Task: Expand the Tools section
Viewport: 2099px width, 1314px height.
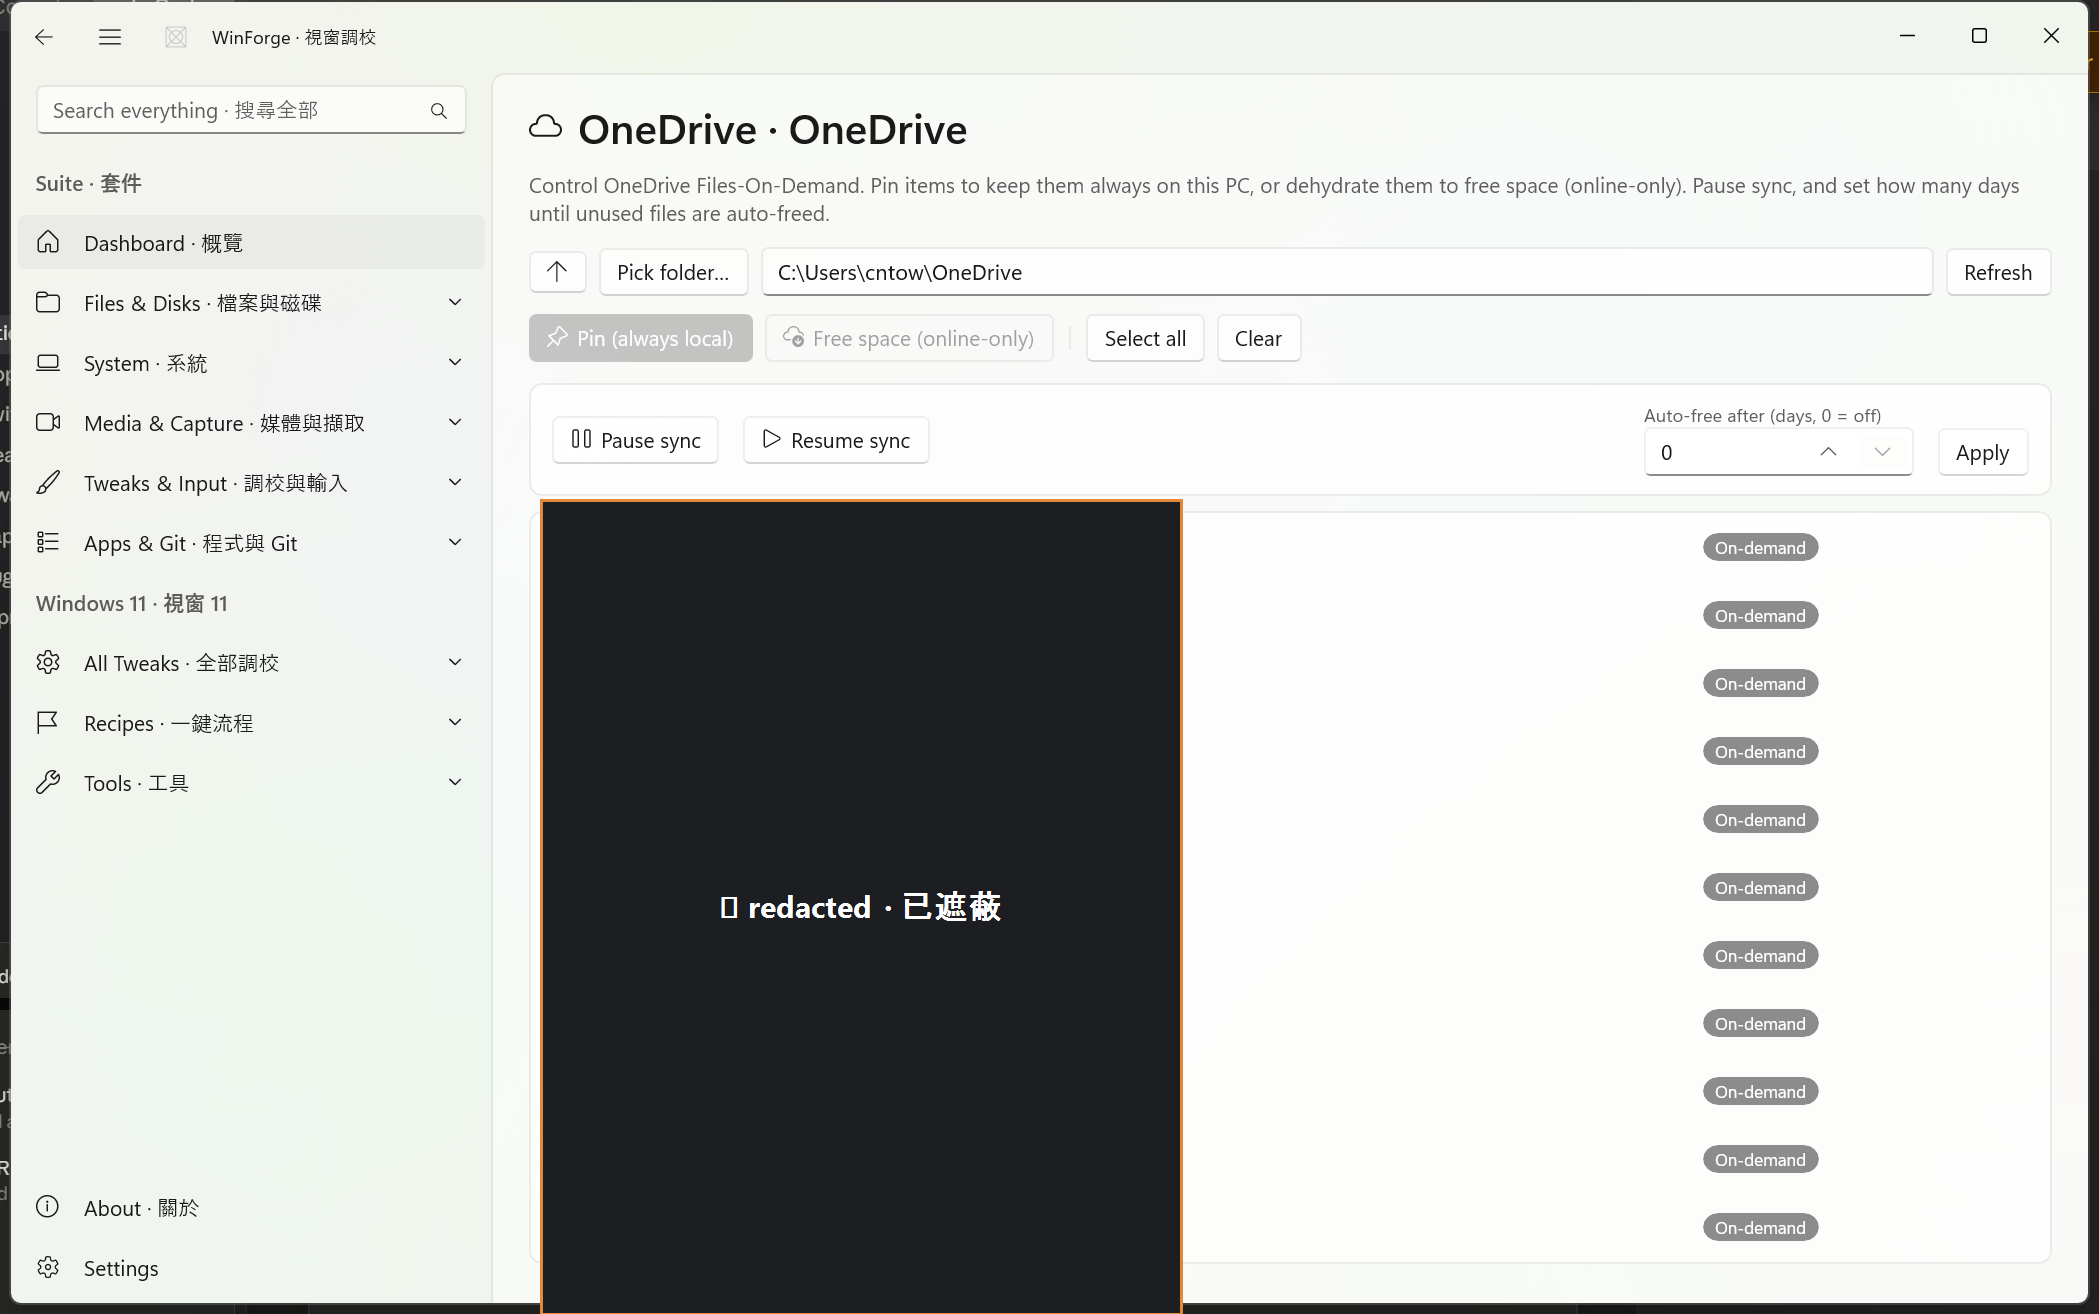Action: (x=455, y=782)
